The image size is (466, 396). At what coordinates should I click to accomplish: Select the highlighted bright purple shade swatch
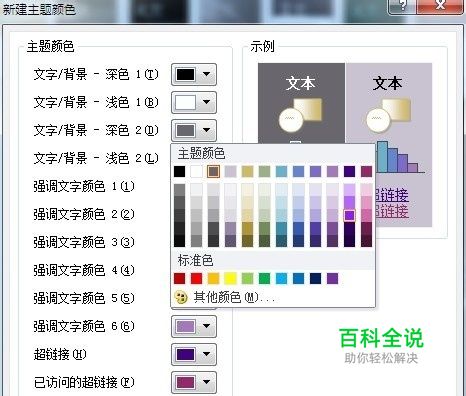coord(349,215)
